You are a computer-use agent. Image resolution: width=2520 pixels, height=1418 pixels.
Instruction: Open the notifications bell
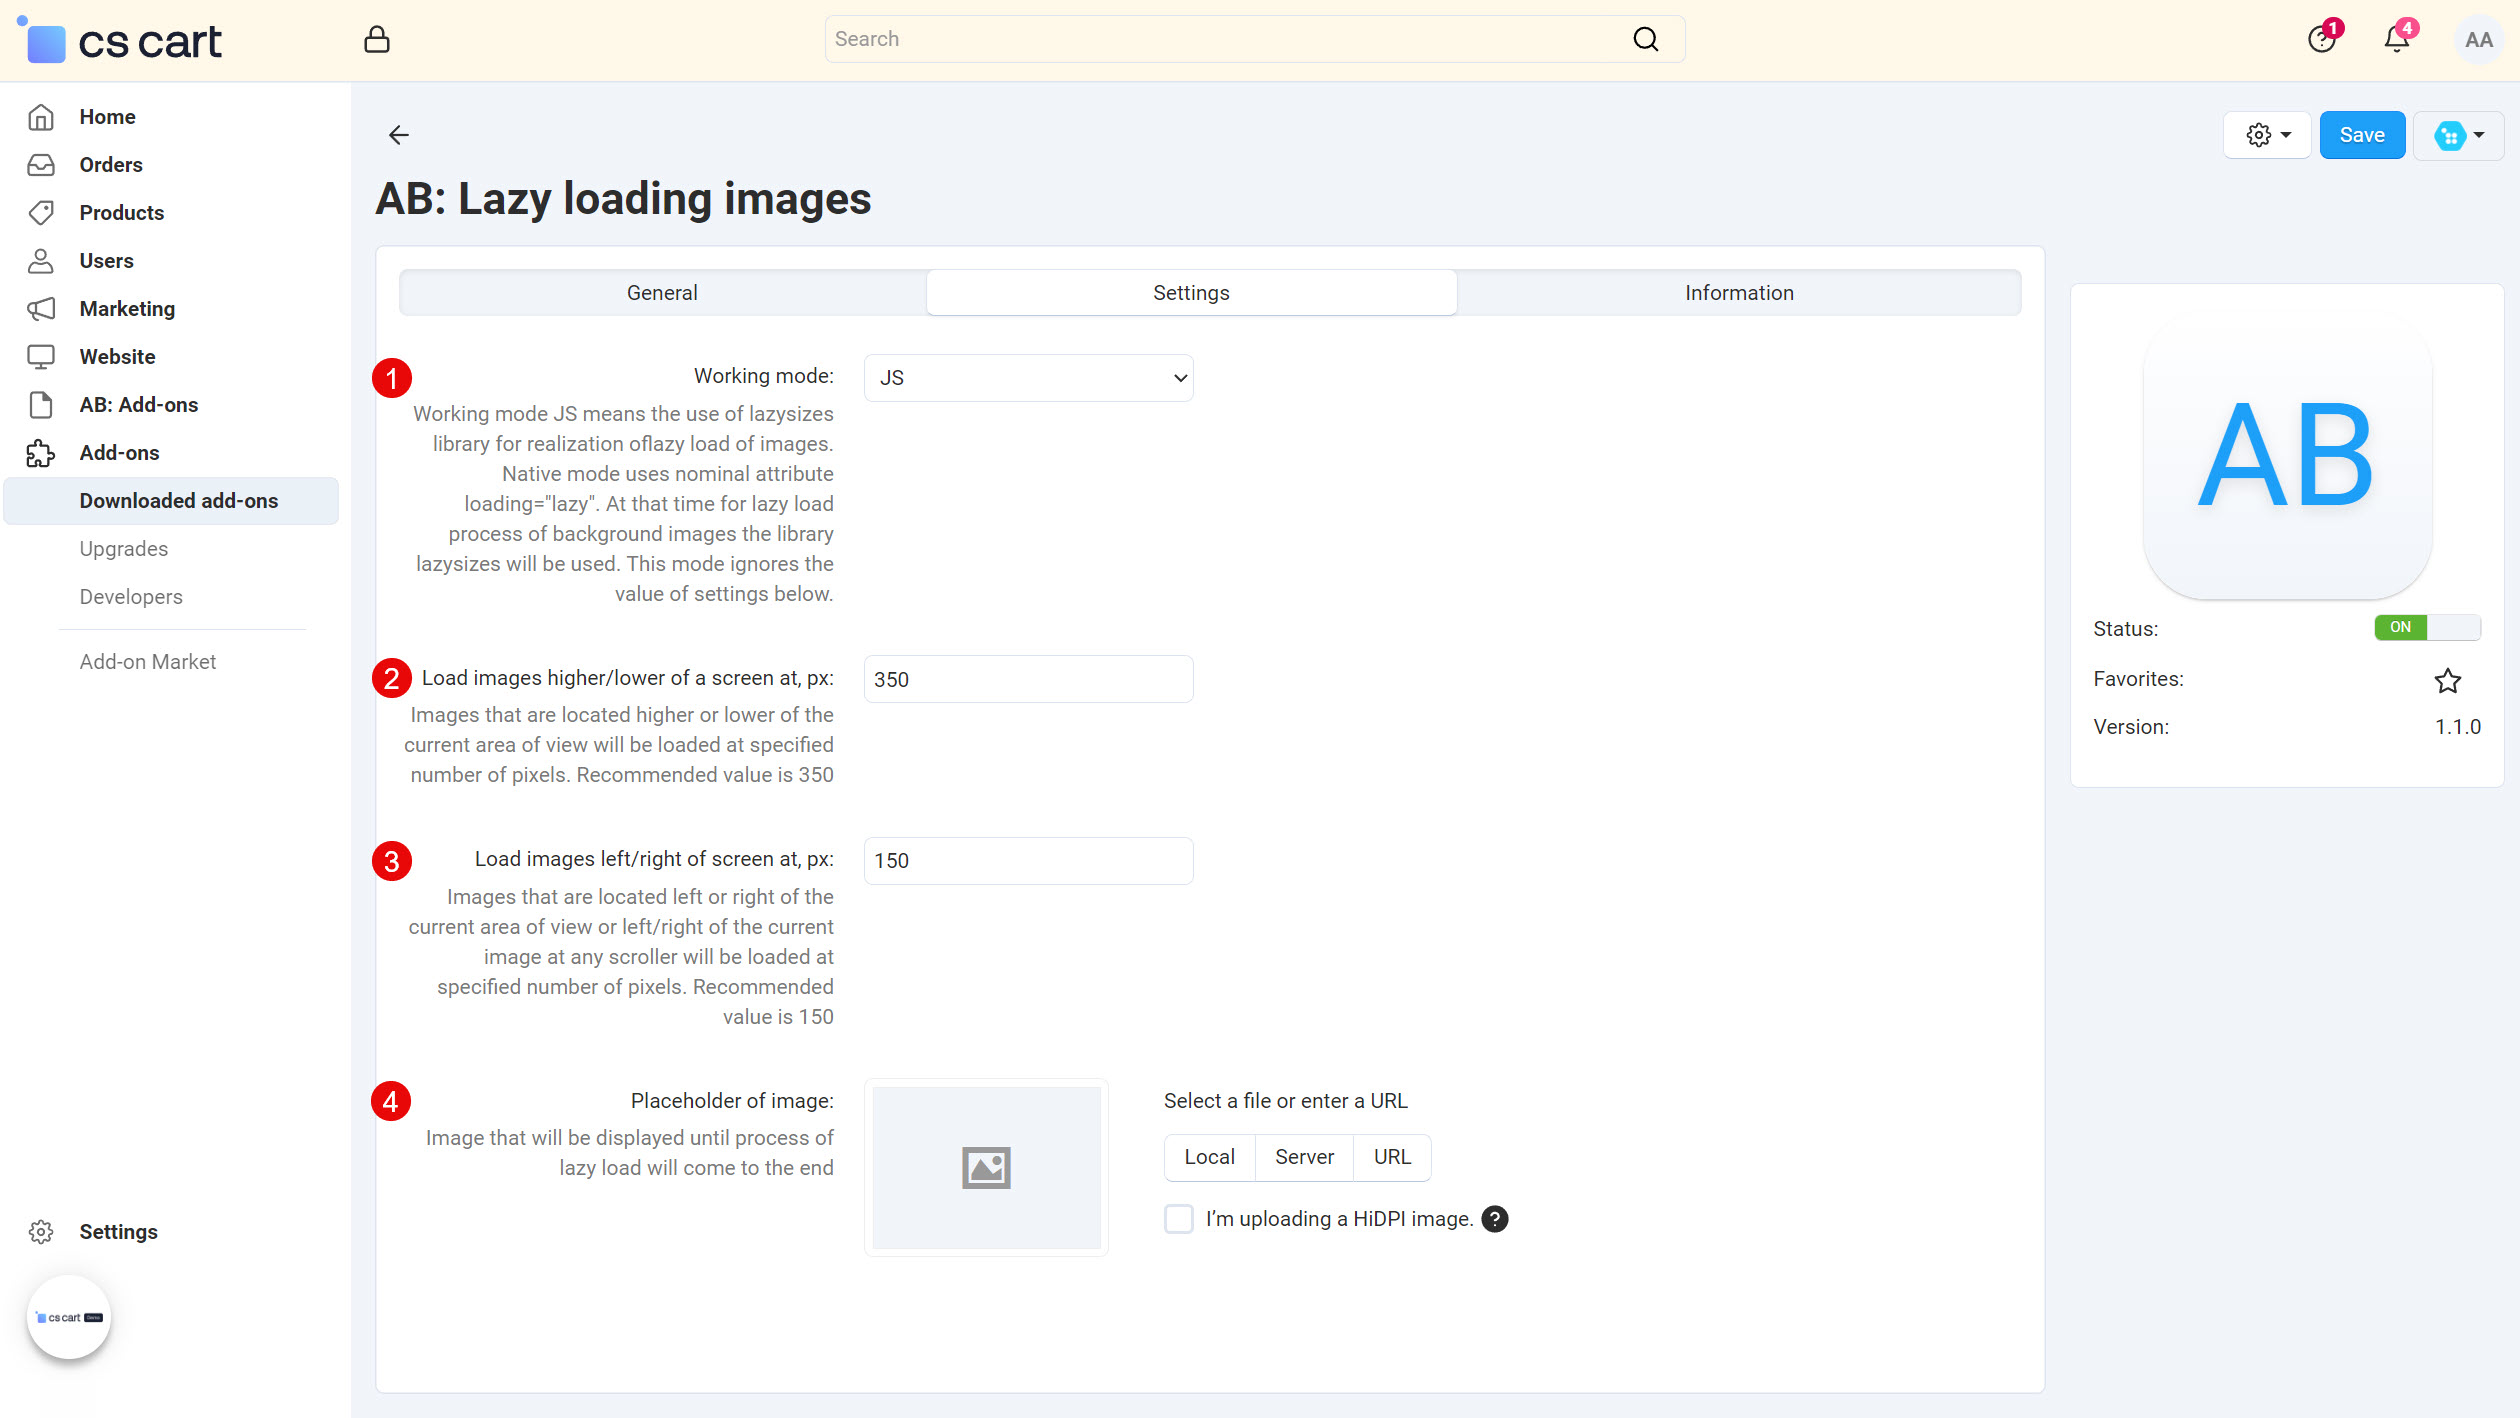(x=2397, y=39)
